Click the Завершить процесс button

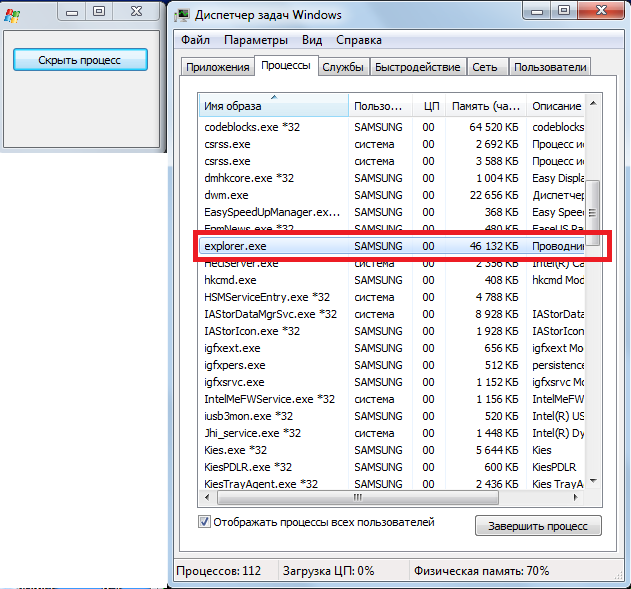click(538, 526)
